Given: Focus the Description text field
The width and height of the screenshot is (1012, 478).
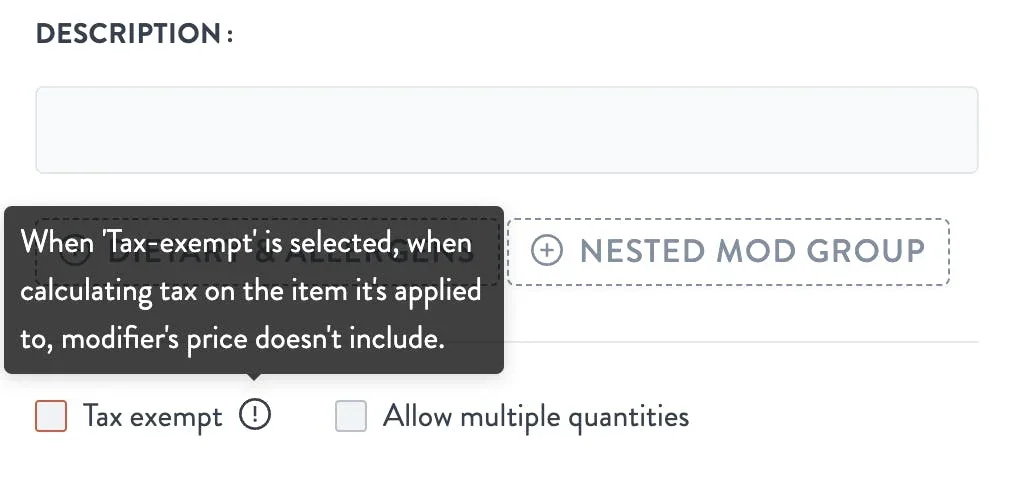Looking at the screenshot, I should pyautogui.click(x=507, y=130).
